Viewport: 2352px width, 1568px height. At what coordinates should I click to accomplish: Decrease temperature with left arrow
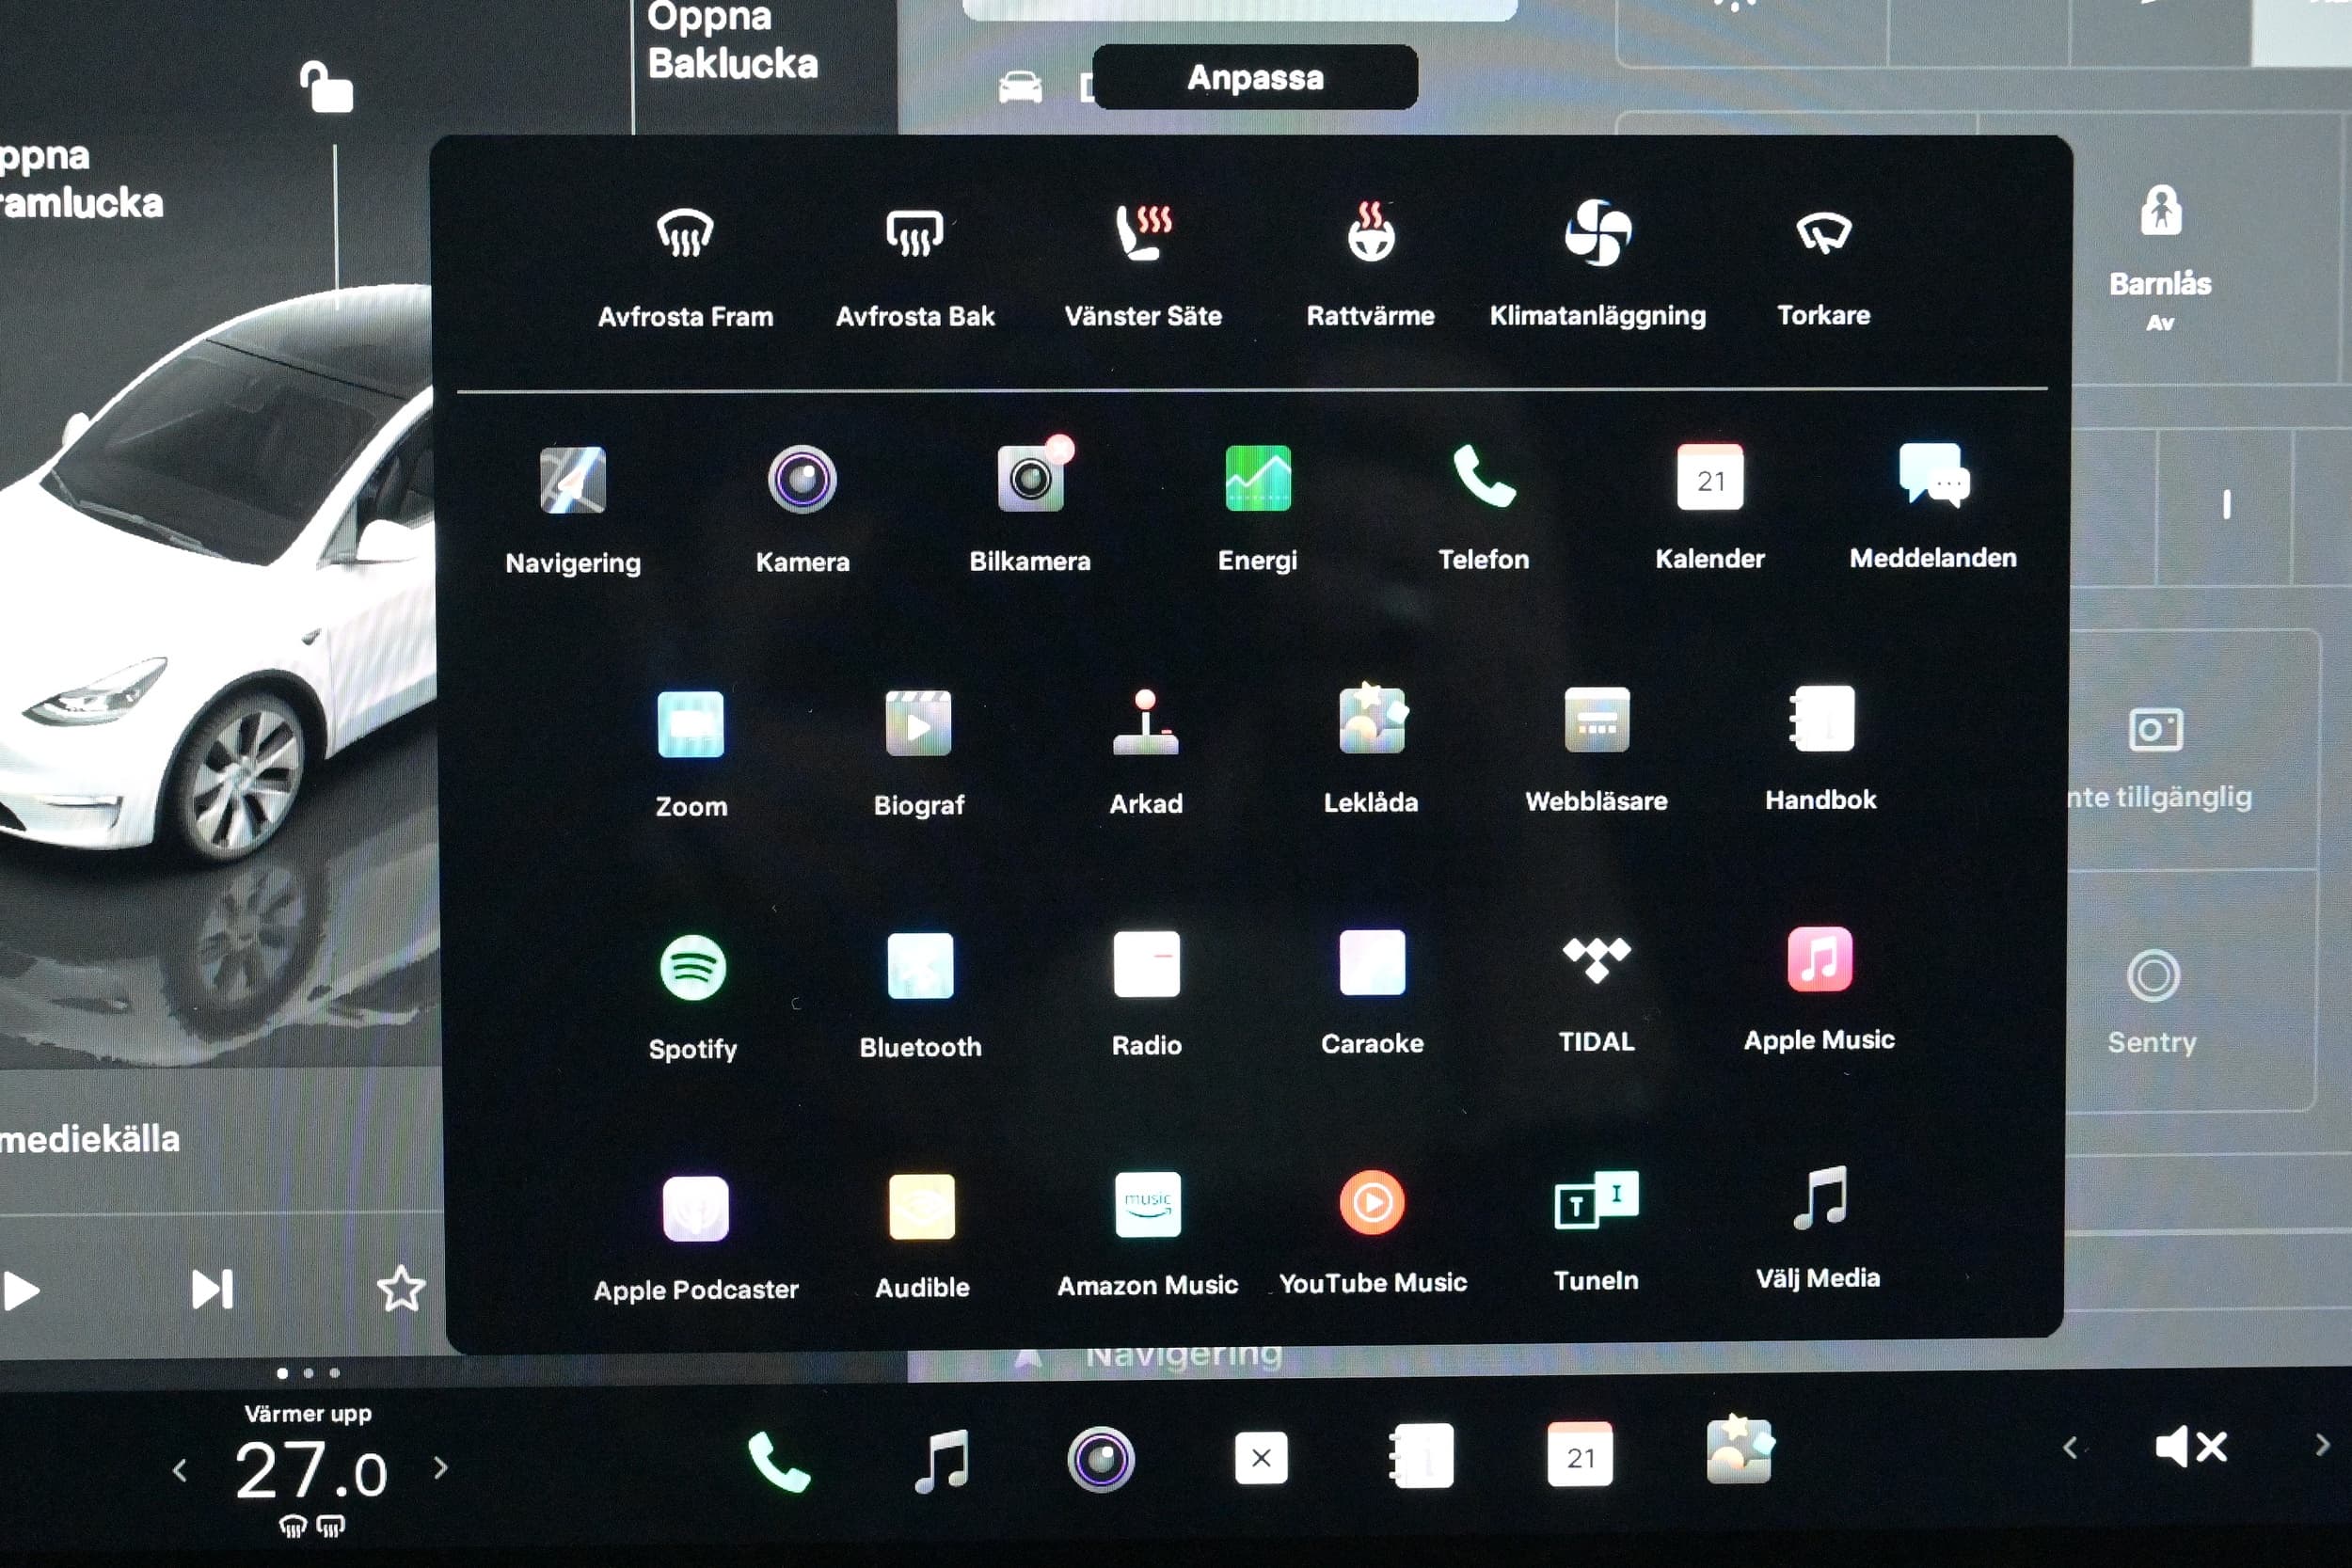tap(180, 1470)
